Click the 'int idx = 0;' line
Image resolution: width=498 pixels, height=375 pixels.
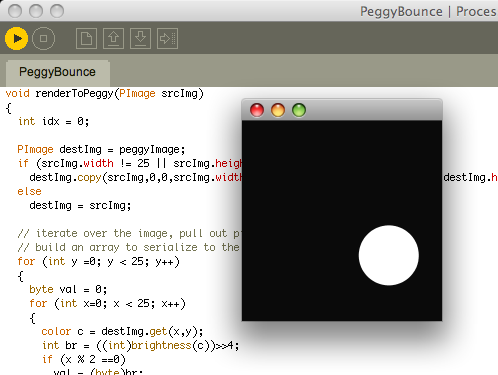[x=54, y=122]
